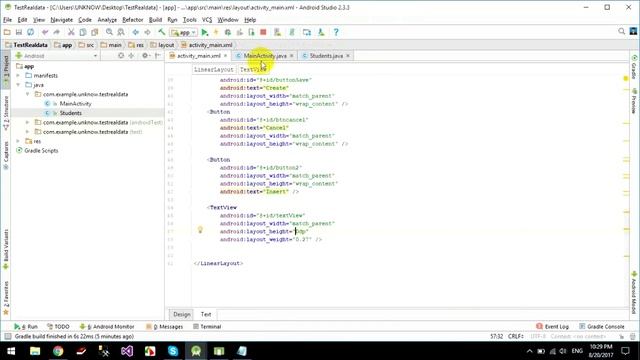
Task: Click the Windows Start button
Action: click(x=11, y=351)
